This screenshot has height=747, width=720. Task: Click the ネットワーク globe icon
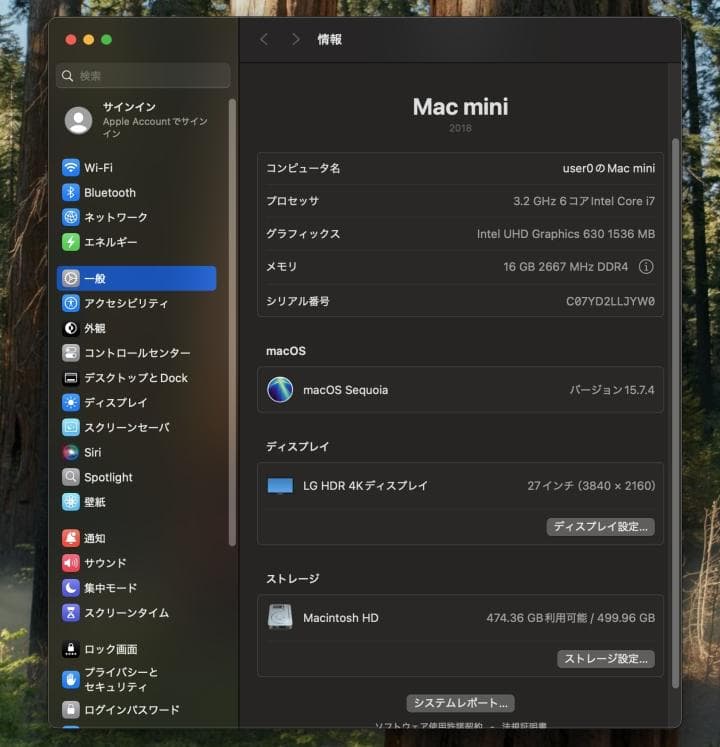71,217
